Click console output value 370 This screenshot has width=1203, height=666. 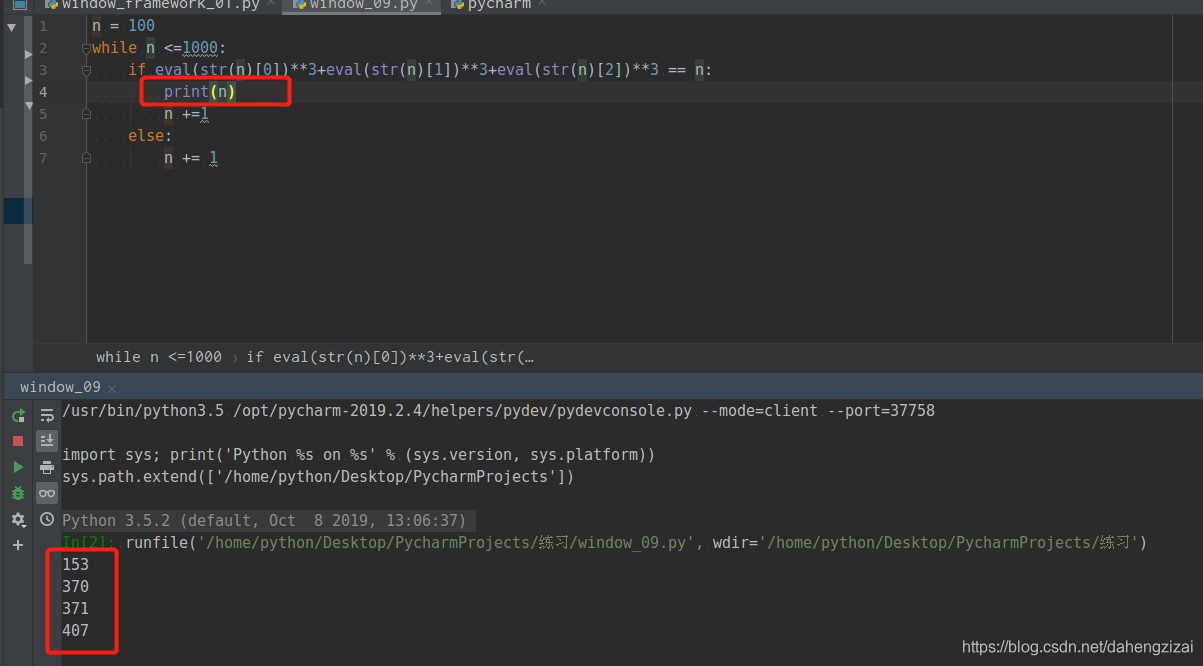(x=75, y=586)
